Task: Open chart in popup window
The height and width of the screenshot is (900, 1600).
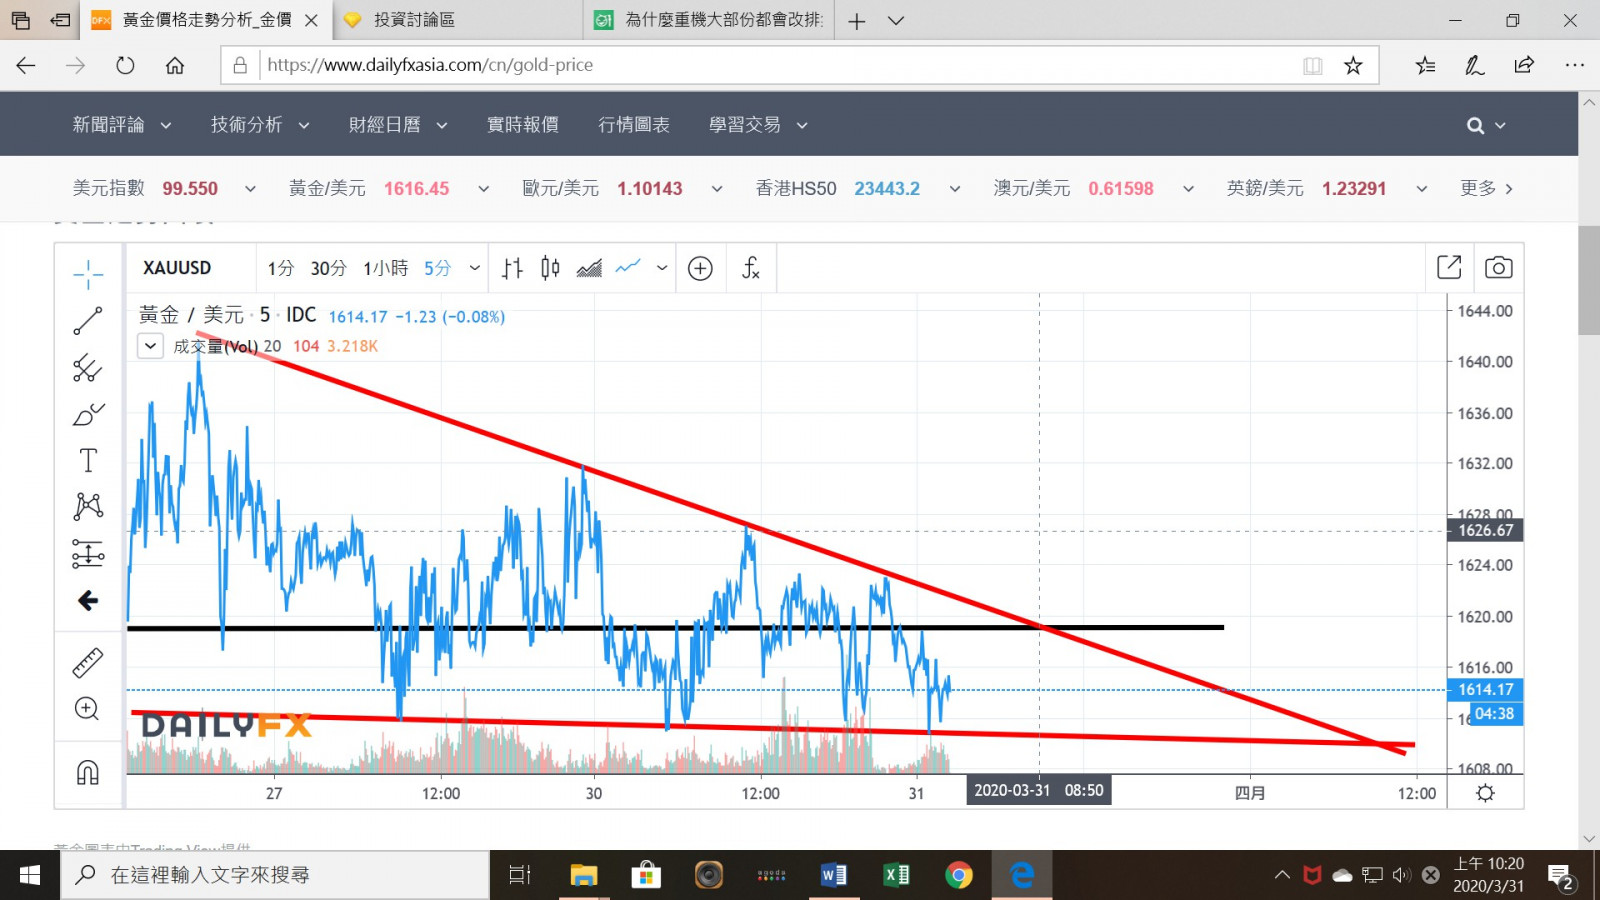Action: click(x=1449, y=267)
